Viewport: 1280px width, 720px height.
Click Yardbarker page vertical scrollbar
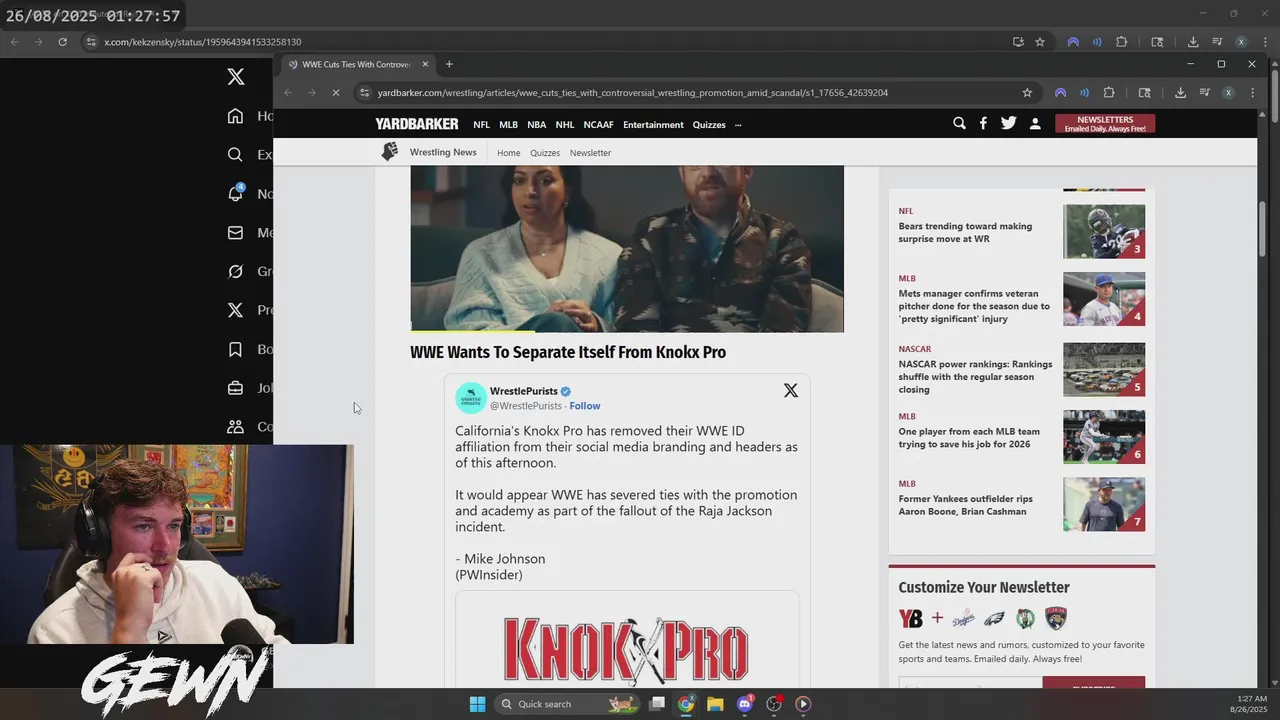(1262, 230)
